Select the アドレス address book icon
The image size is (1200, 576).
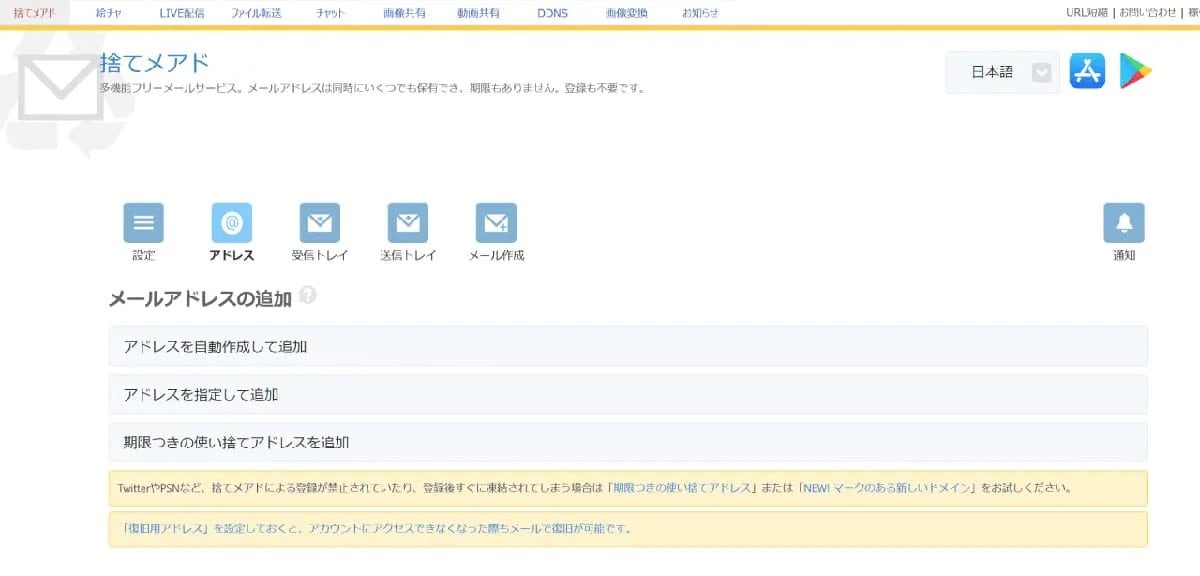(231, 222)
